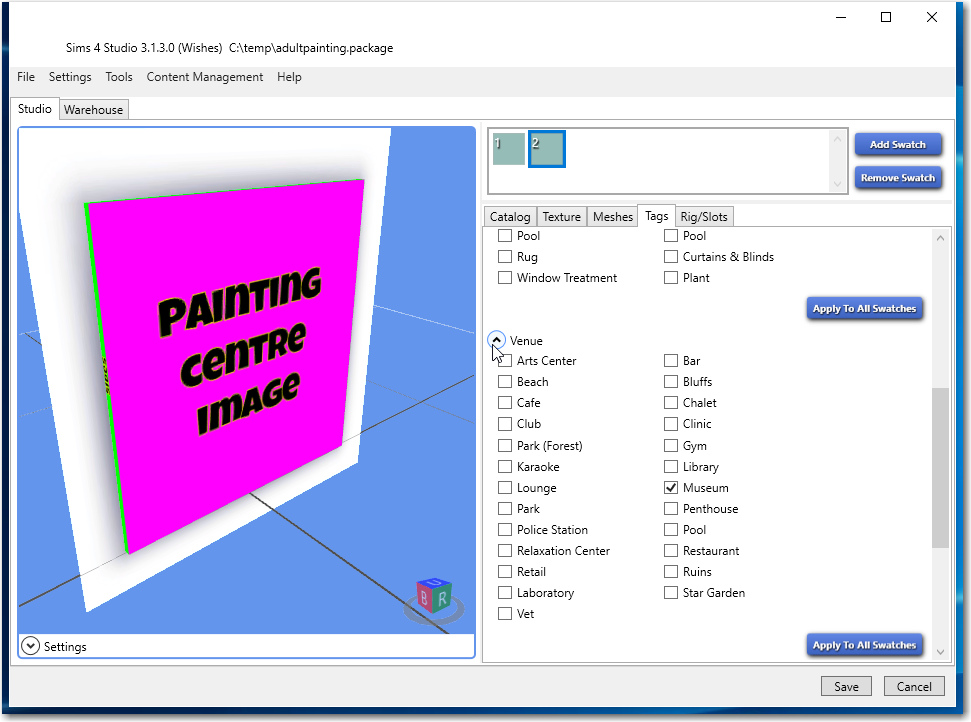Open the Content Management menu
The height and width of the screenshot is (722, 971).
(x=205, y=77)
